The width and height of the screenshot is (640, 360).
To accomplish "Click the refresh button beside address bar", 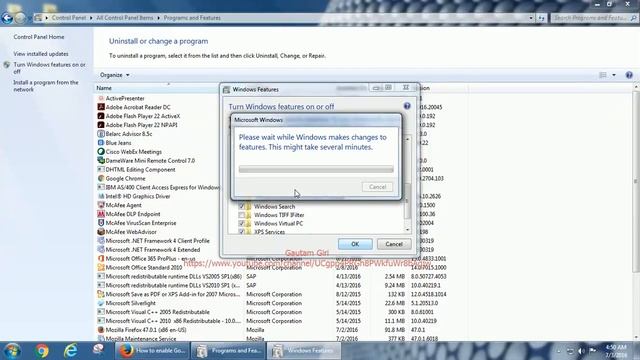I will [542, 18].
